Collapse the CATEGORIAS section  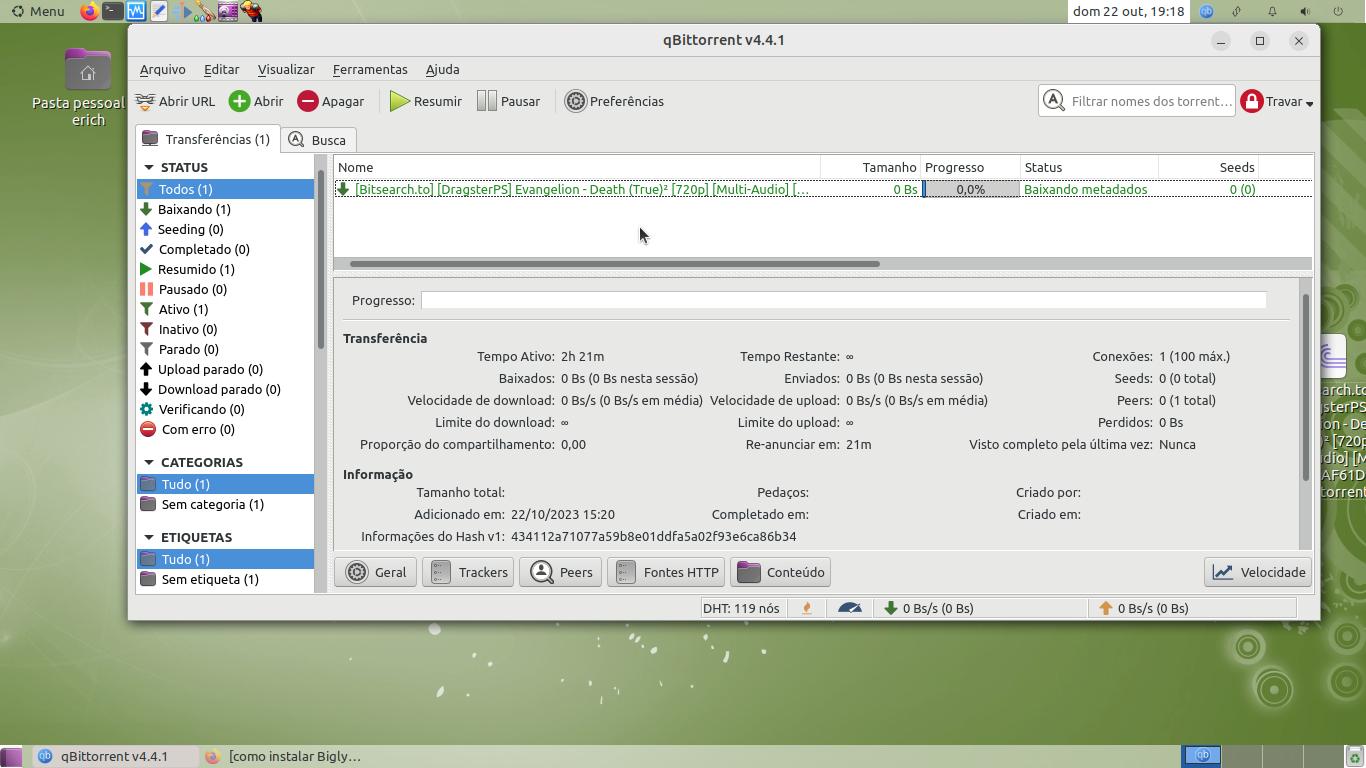pos(149,462)
